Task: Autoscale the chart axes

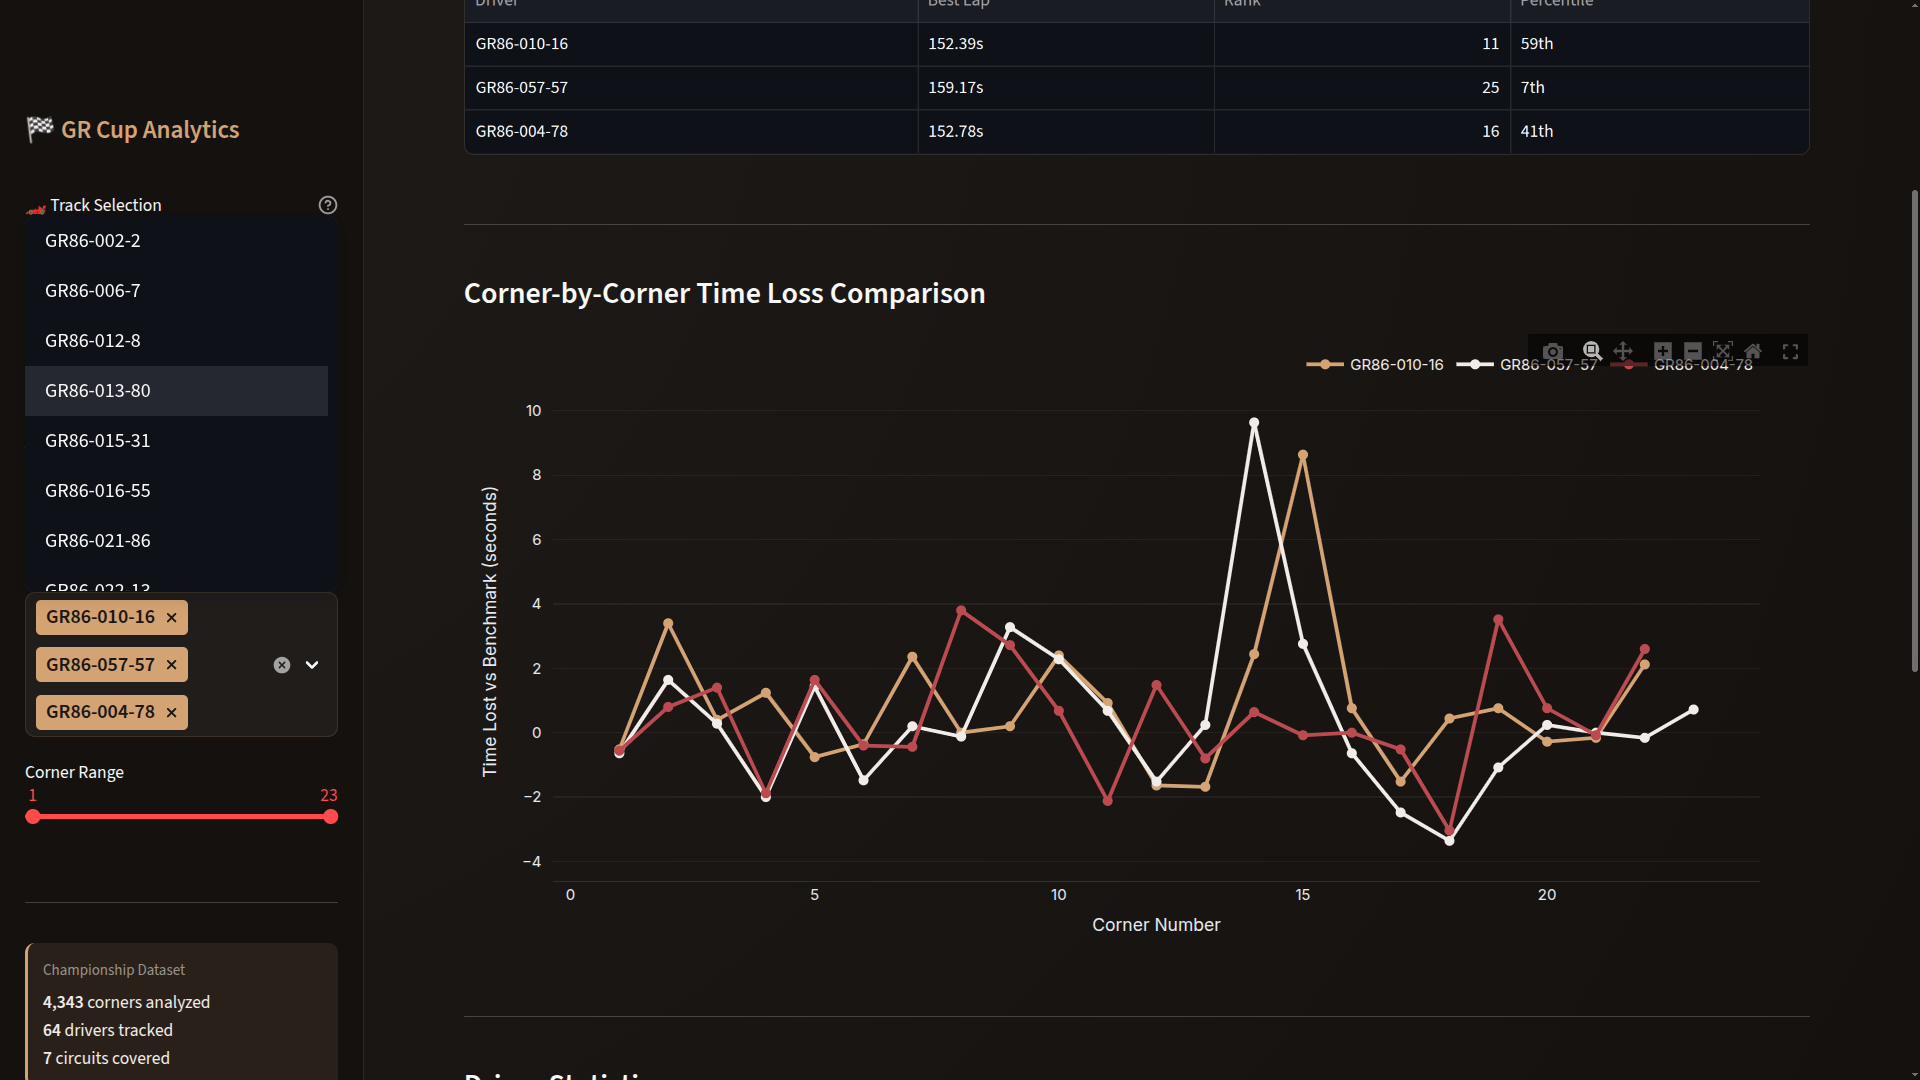Action: (x=1722, y=352)
